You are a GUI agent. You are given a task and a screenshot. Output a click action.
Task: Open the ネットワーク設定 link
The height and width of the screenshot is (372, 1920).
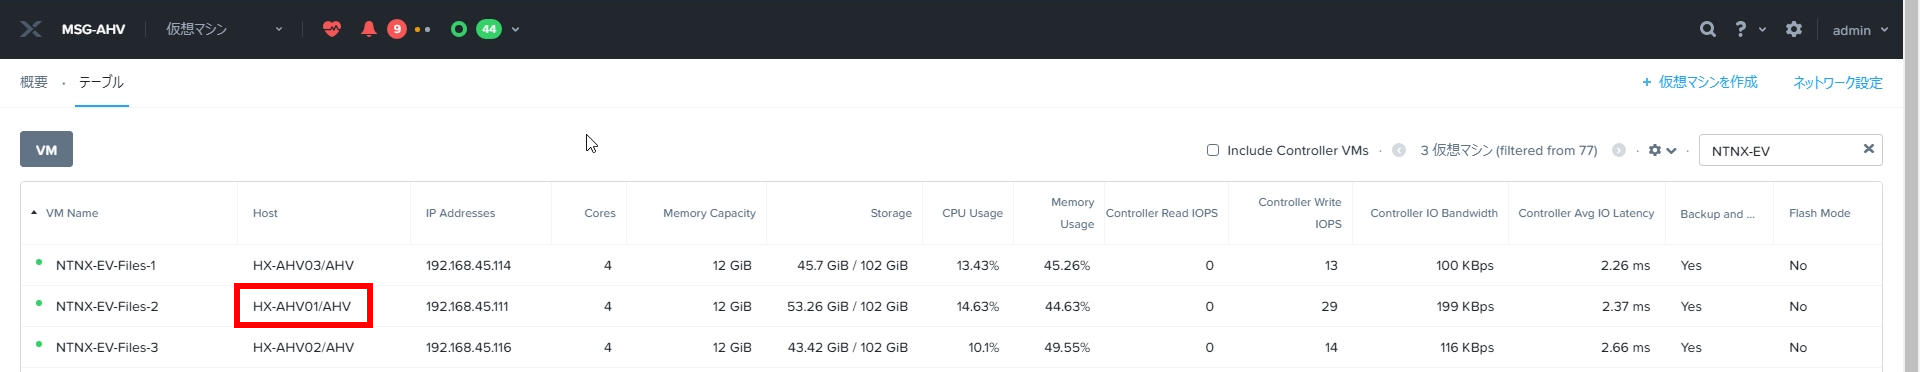tap(1838, 83)
